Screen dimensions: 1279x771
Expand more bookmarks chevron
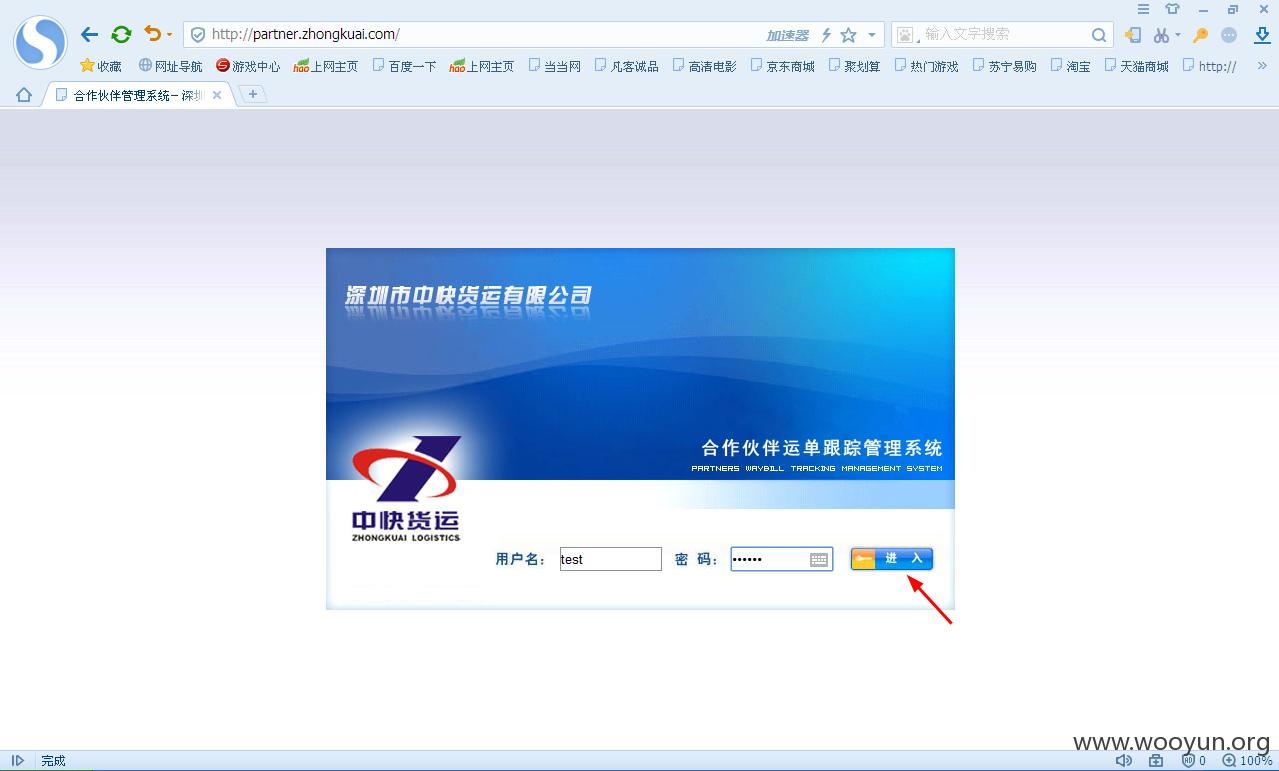1262,66
